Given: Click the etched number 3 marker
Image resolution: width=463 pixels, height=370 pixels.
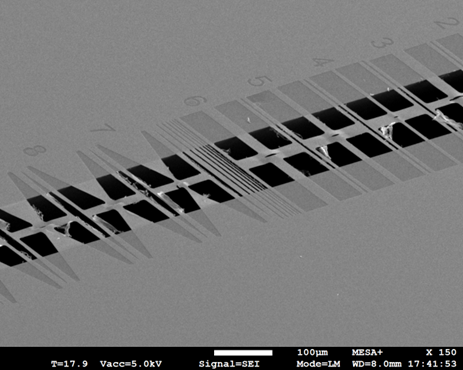Looking at the screenshot, I should (x=382, y=43).
